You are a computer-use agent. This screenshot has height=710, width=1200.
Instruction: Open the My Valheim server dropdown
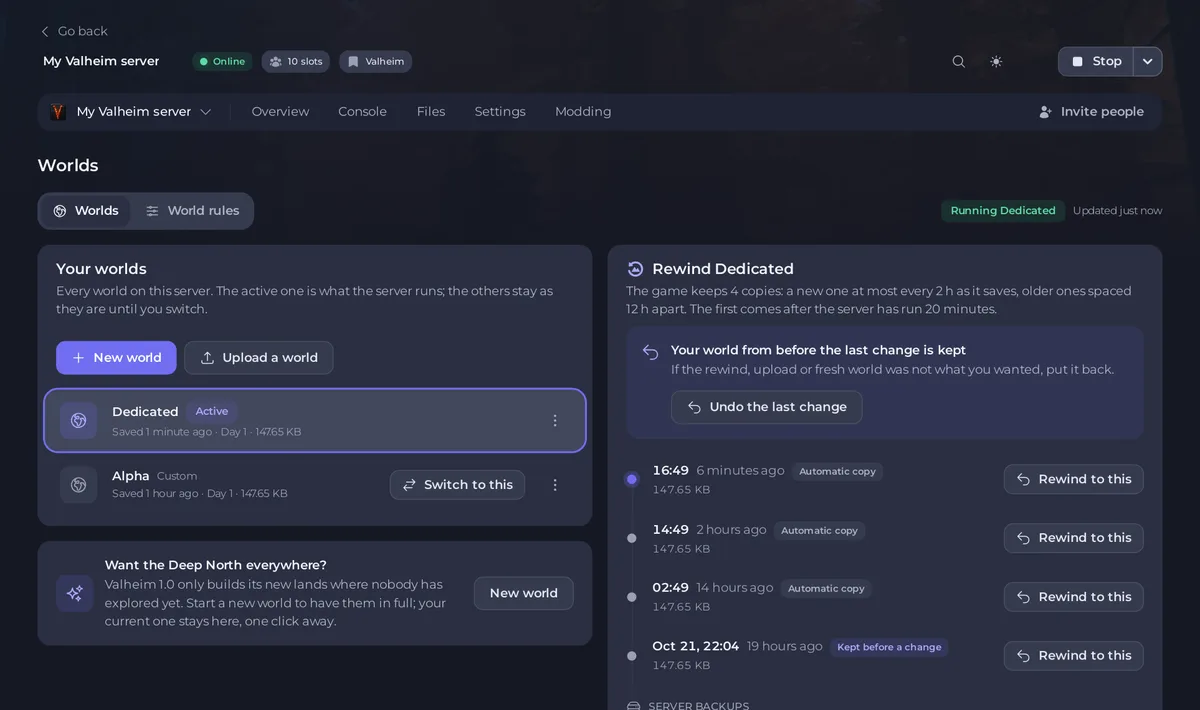click(132, 112)
